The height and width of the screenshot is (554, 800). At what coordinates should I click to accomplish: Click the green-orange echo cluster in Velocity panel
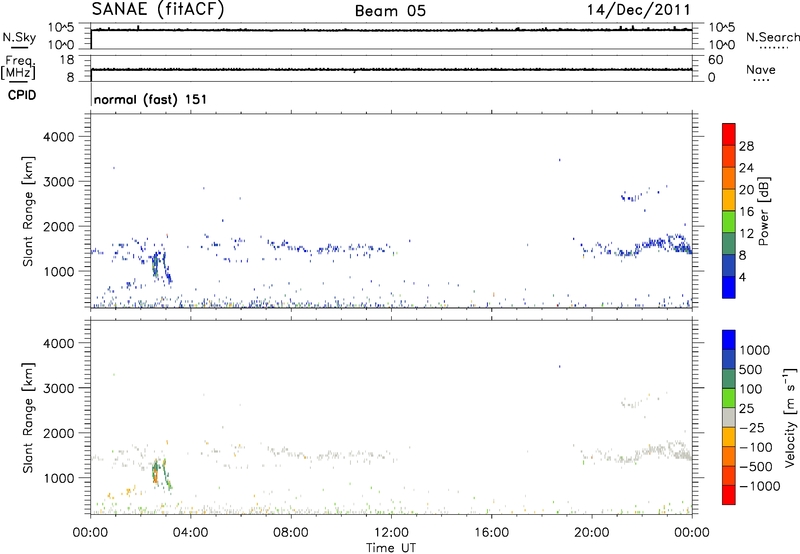click(161, 473)
